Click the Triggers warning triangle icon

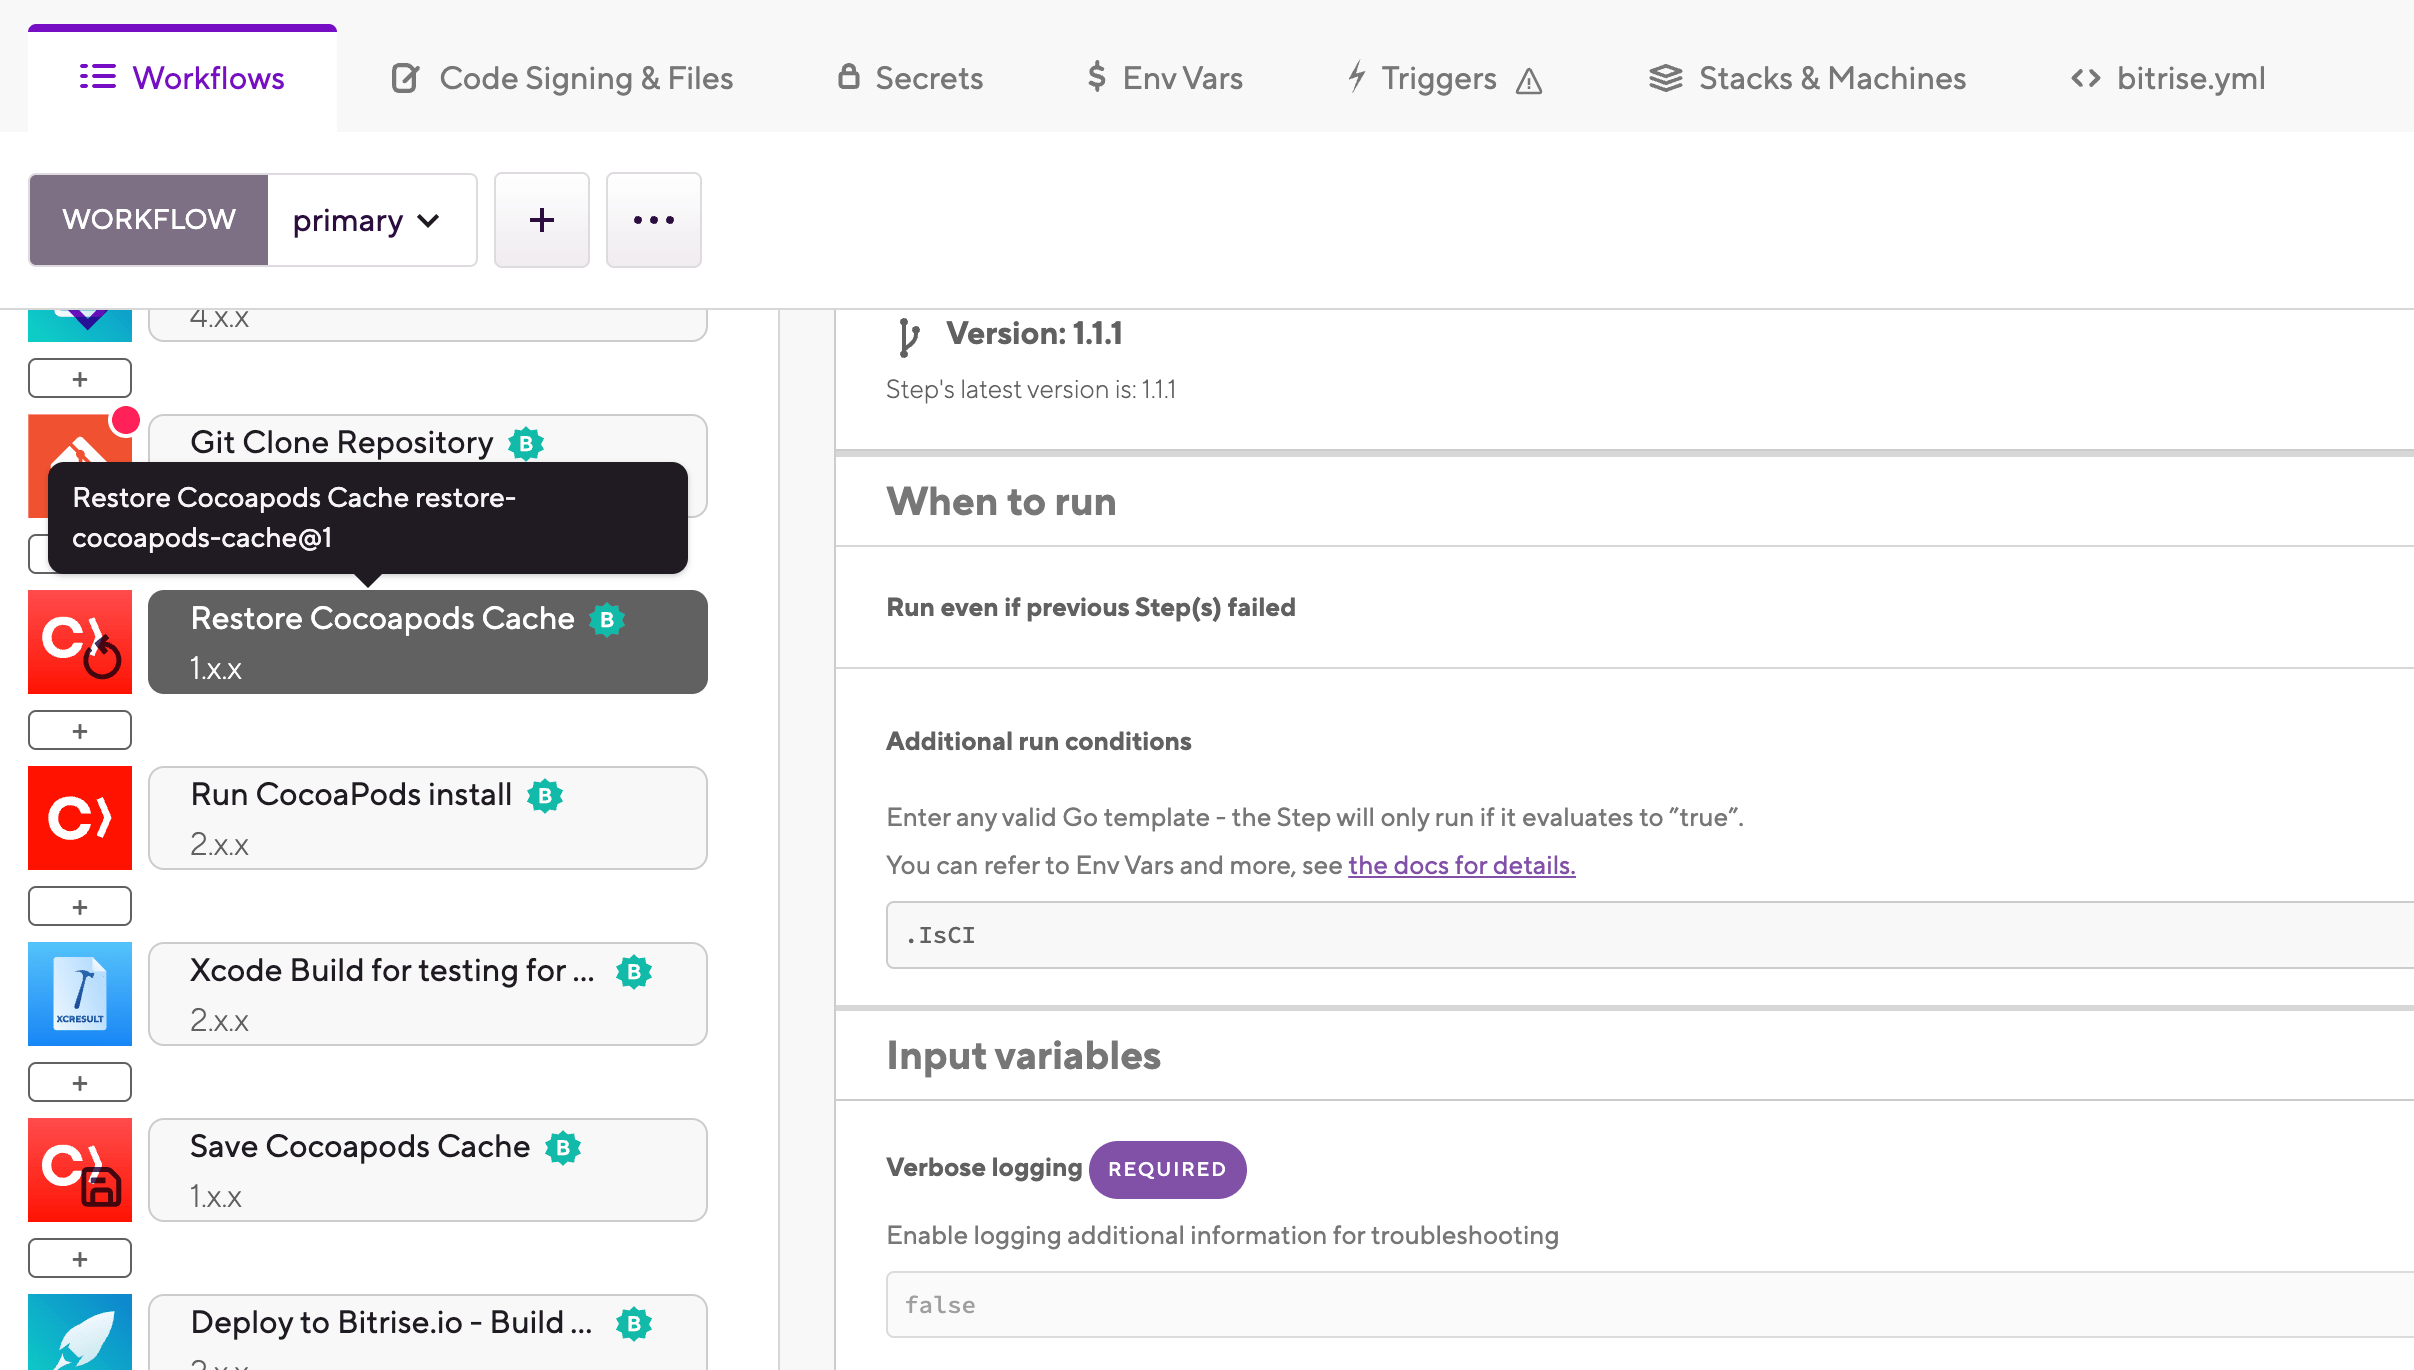(x=1529, y=80)
